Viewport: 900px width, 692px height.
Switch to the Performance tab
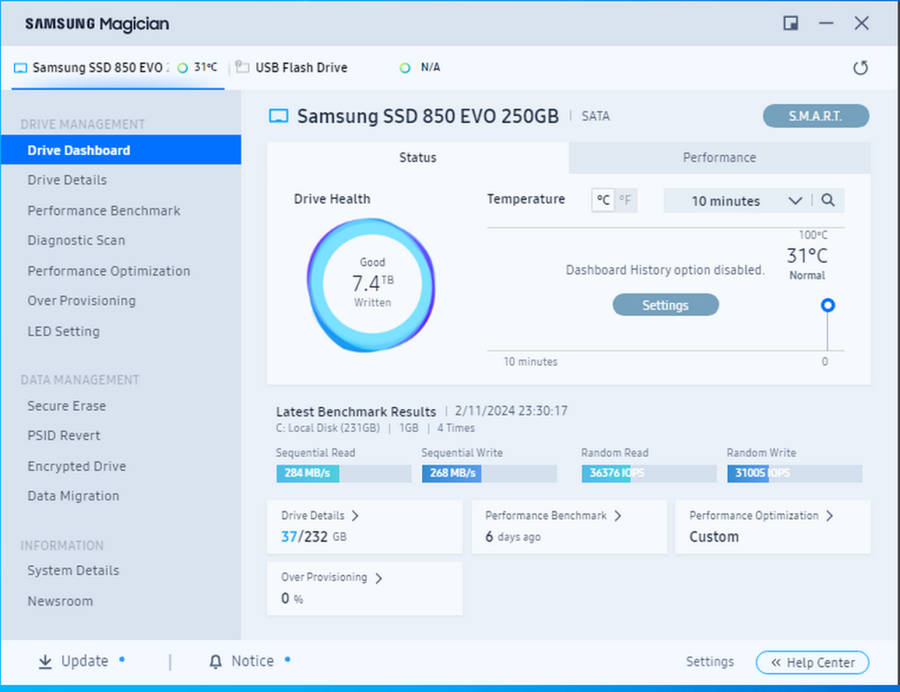coord(719,158)
